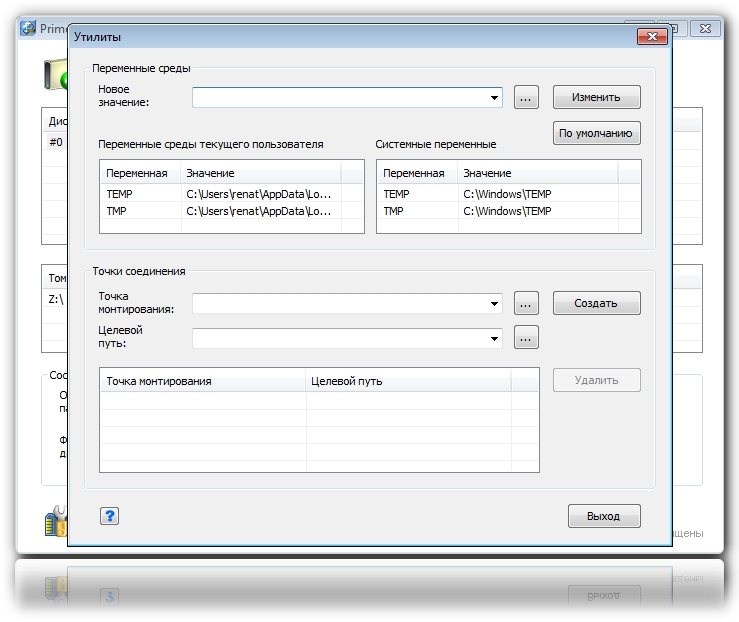Viewport: 739px width, 622px height.
Task: Sort by Точка монтирования column header
Action: [202, 381]
